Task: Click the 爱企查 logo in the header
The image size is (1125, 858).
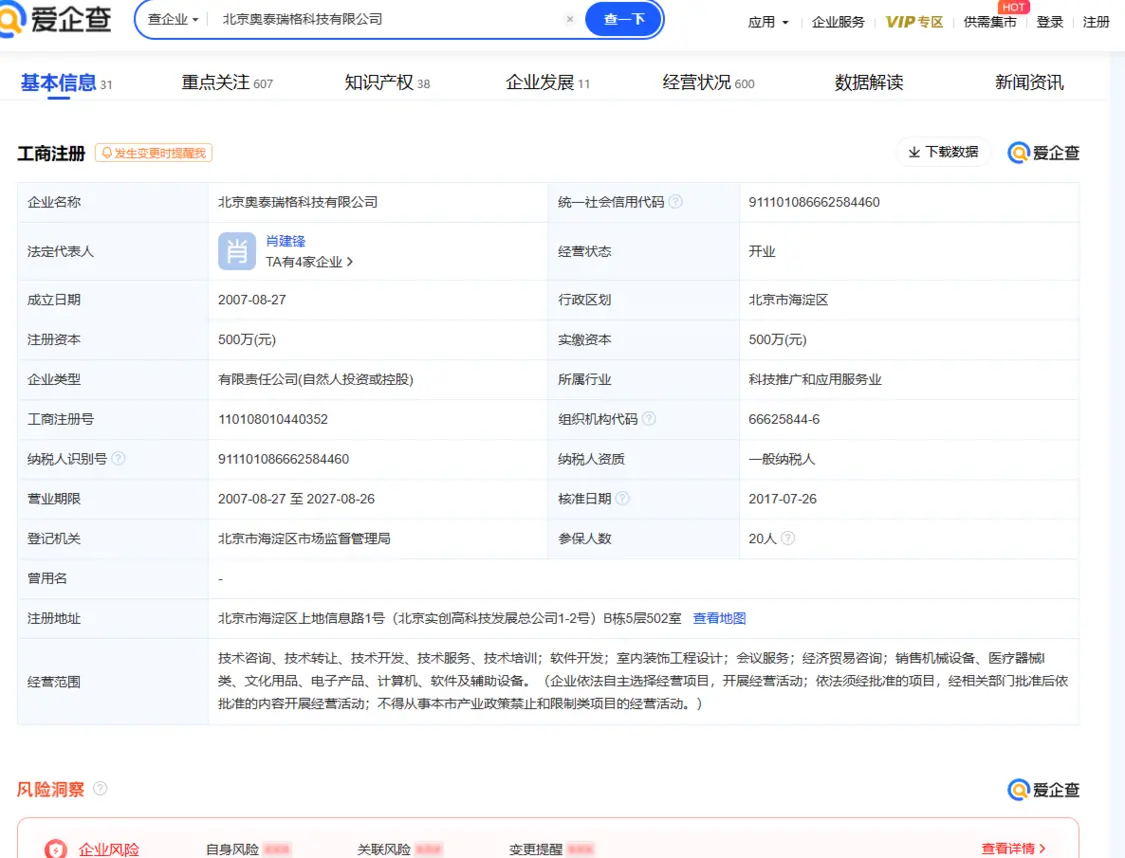Action: 56,19
